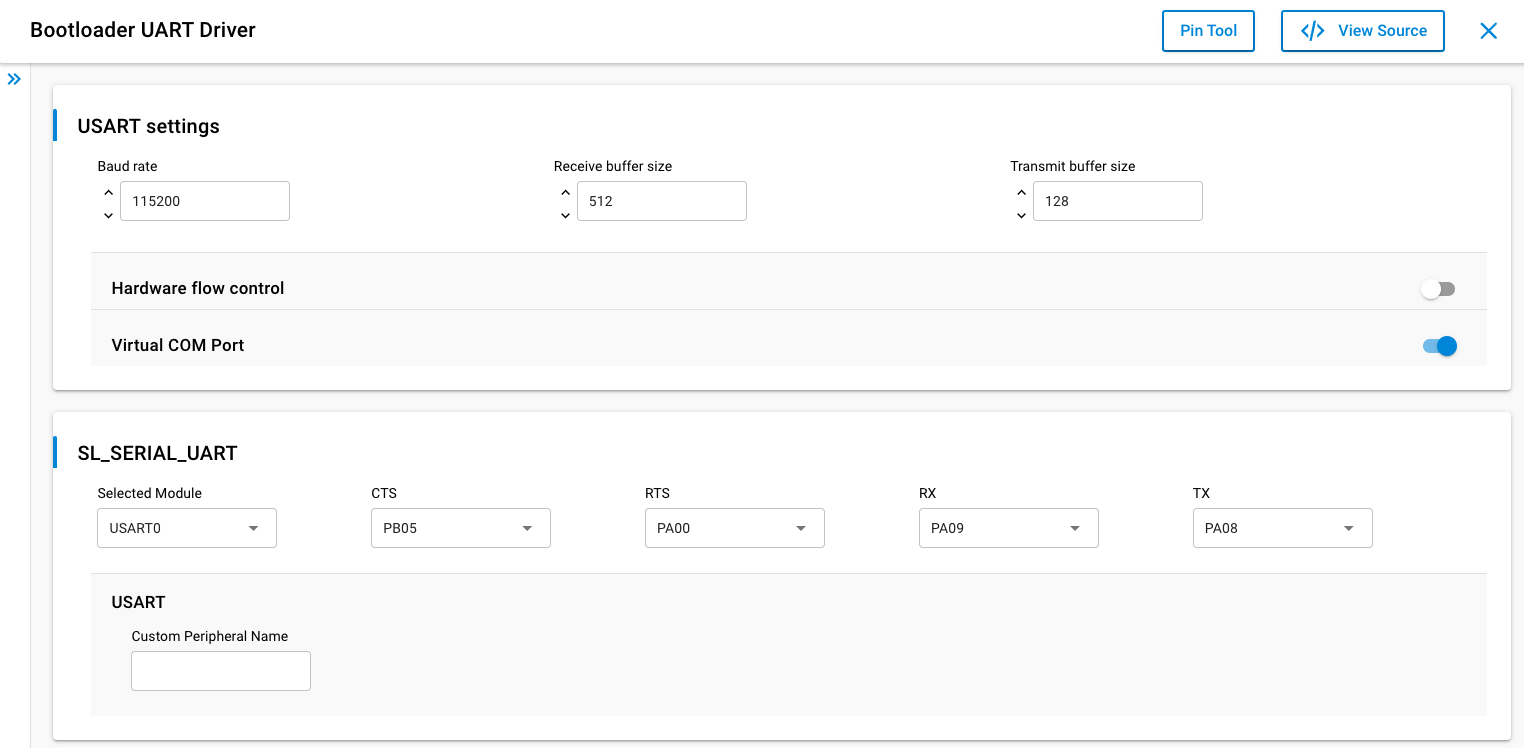Close the Bootloader UART Driver panel
The image size is (1524, 748).
click(x=1488, y=31)
